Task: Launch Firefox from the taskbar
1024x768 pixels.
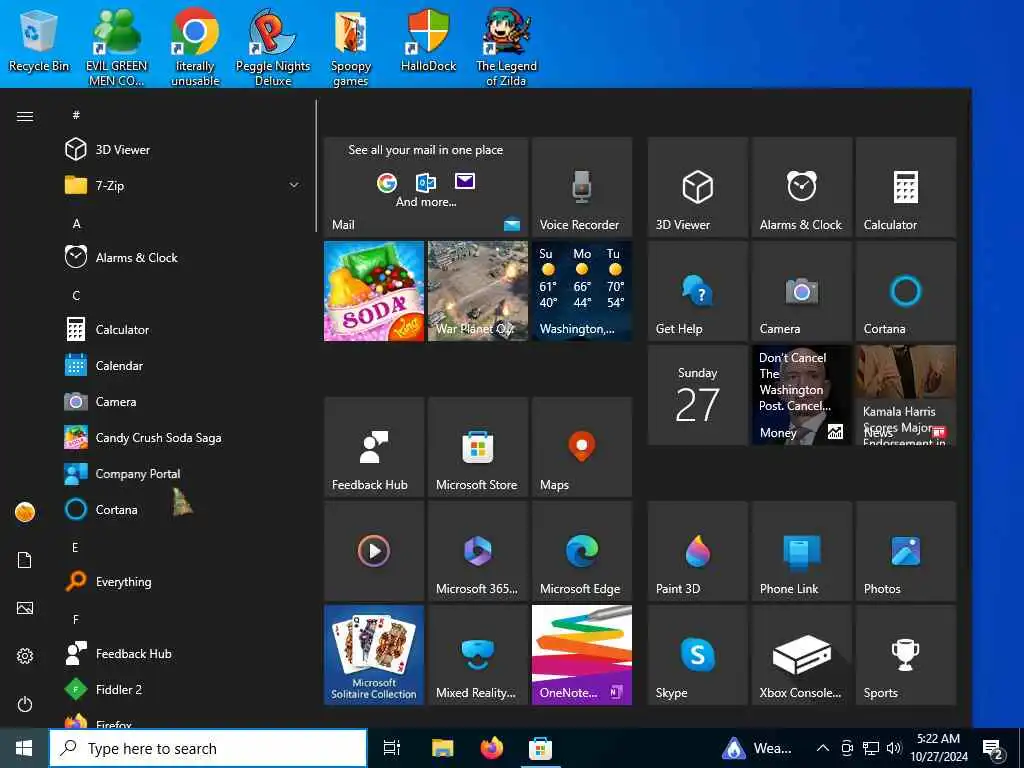Action: (492, 748)
